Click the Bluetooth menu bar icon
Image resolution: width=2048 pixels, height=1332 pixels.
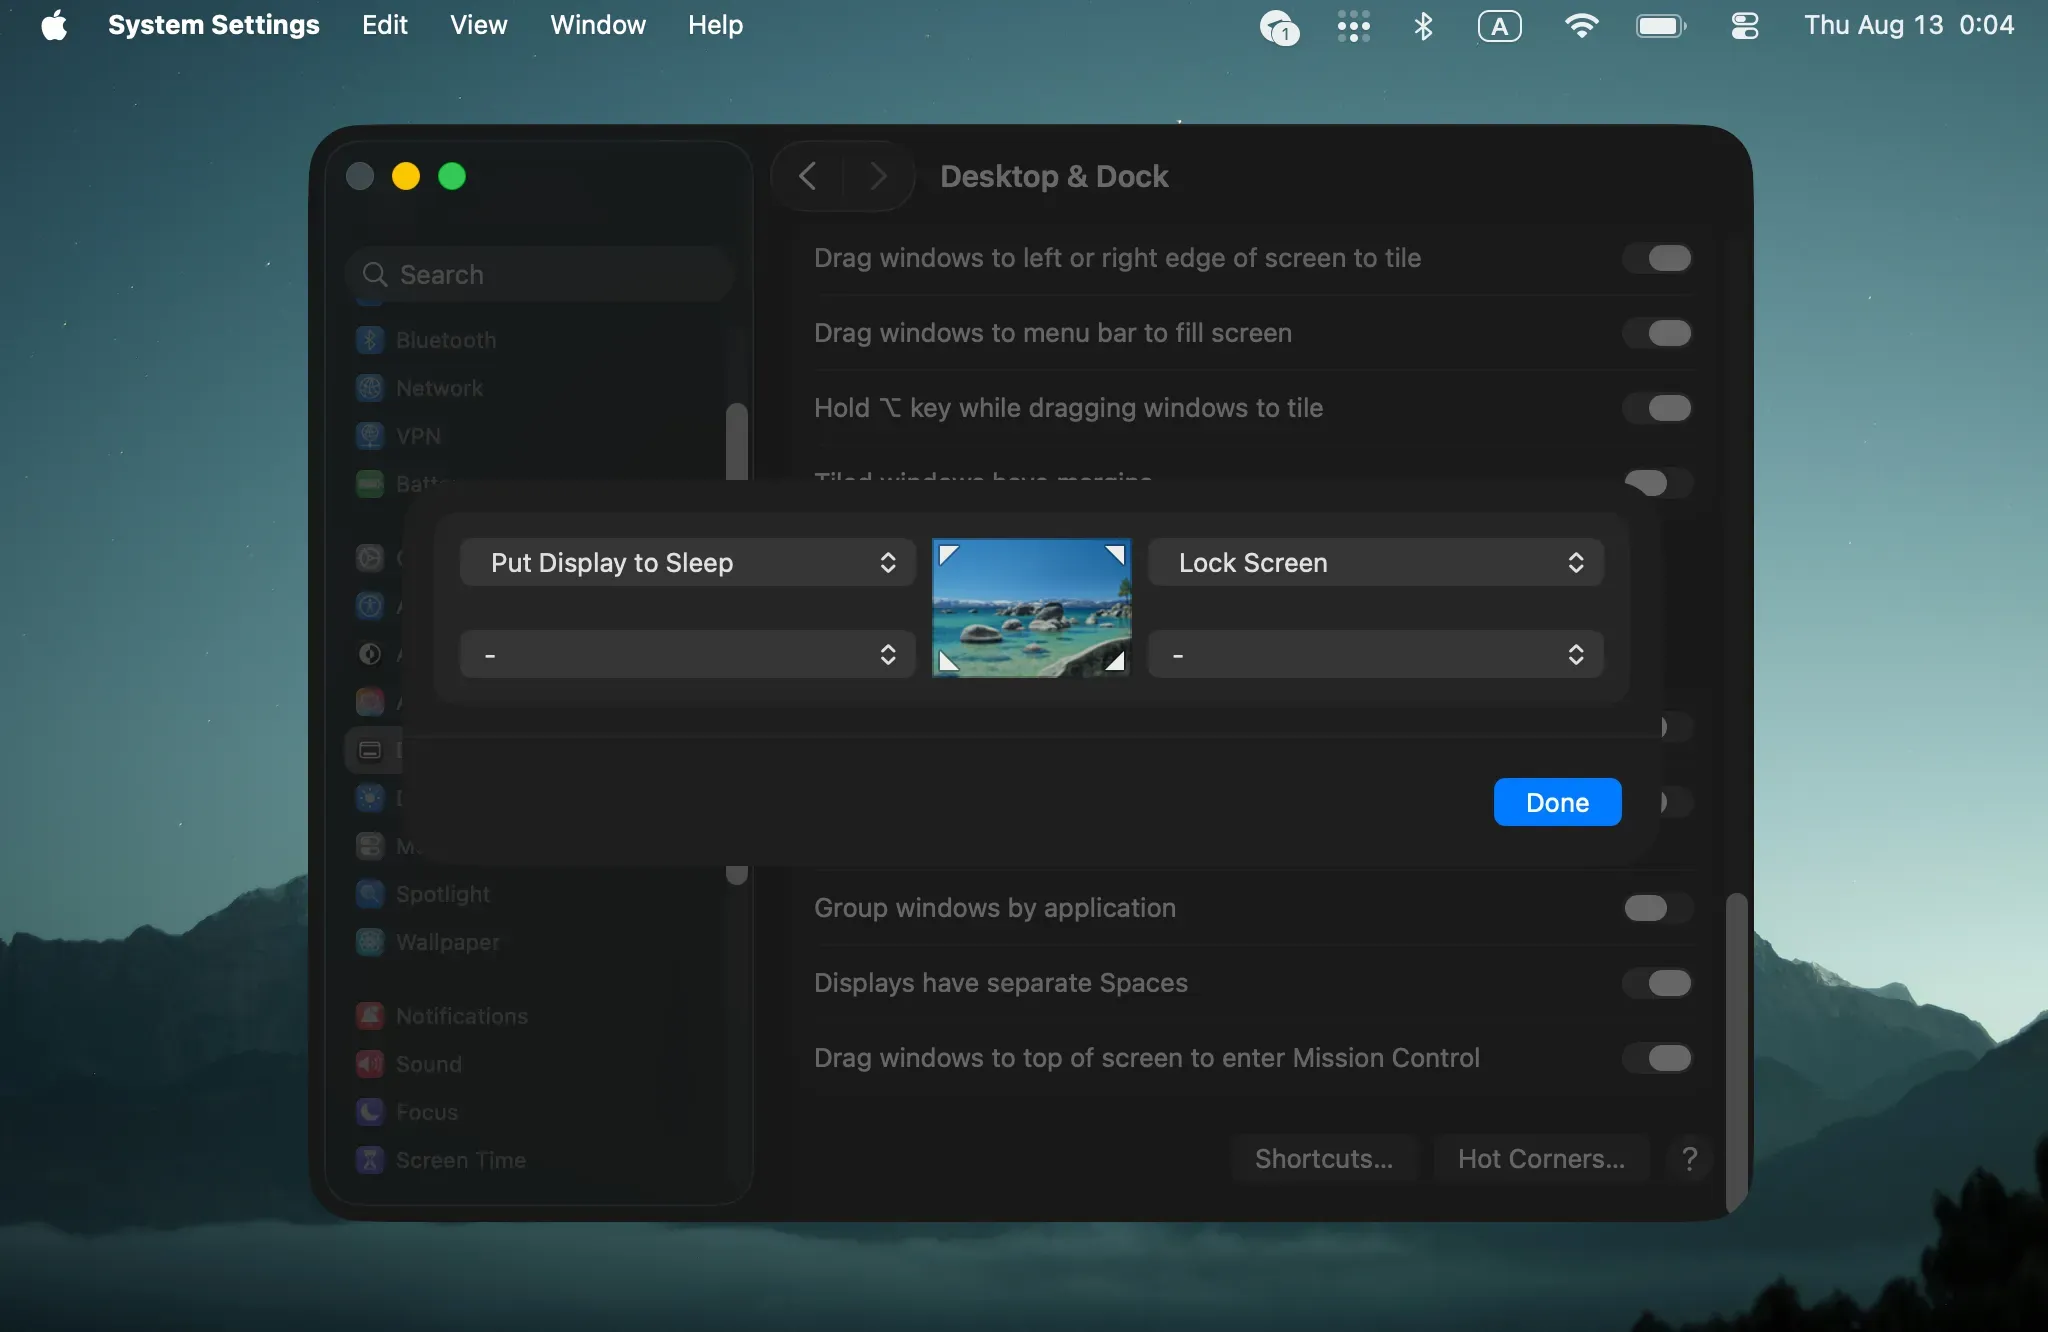[1423, 26]
